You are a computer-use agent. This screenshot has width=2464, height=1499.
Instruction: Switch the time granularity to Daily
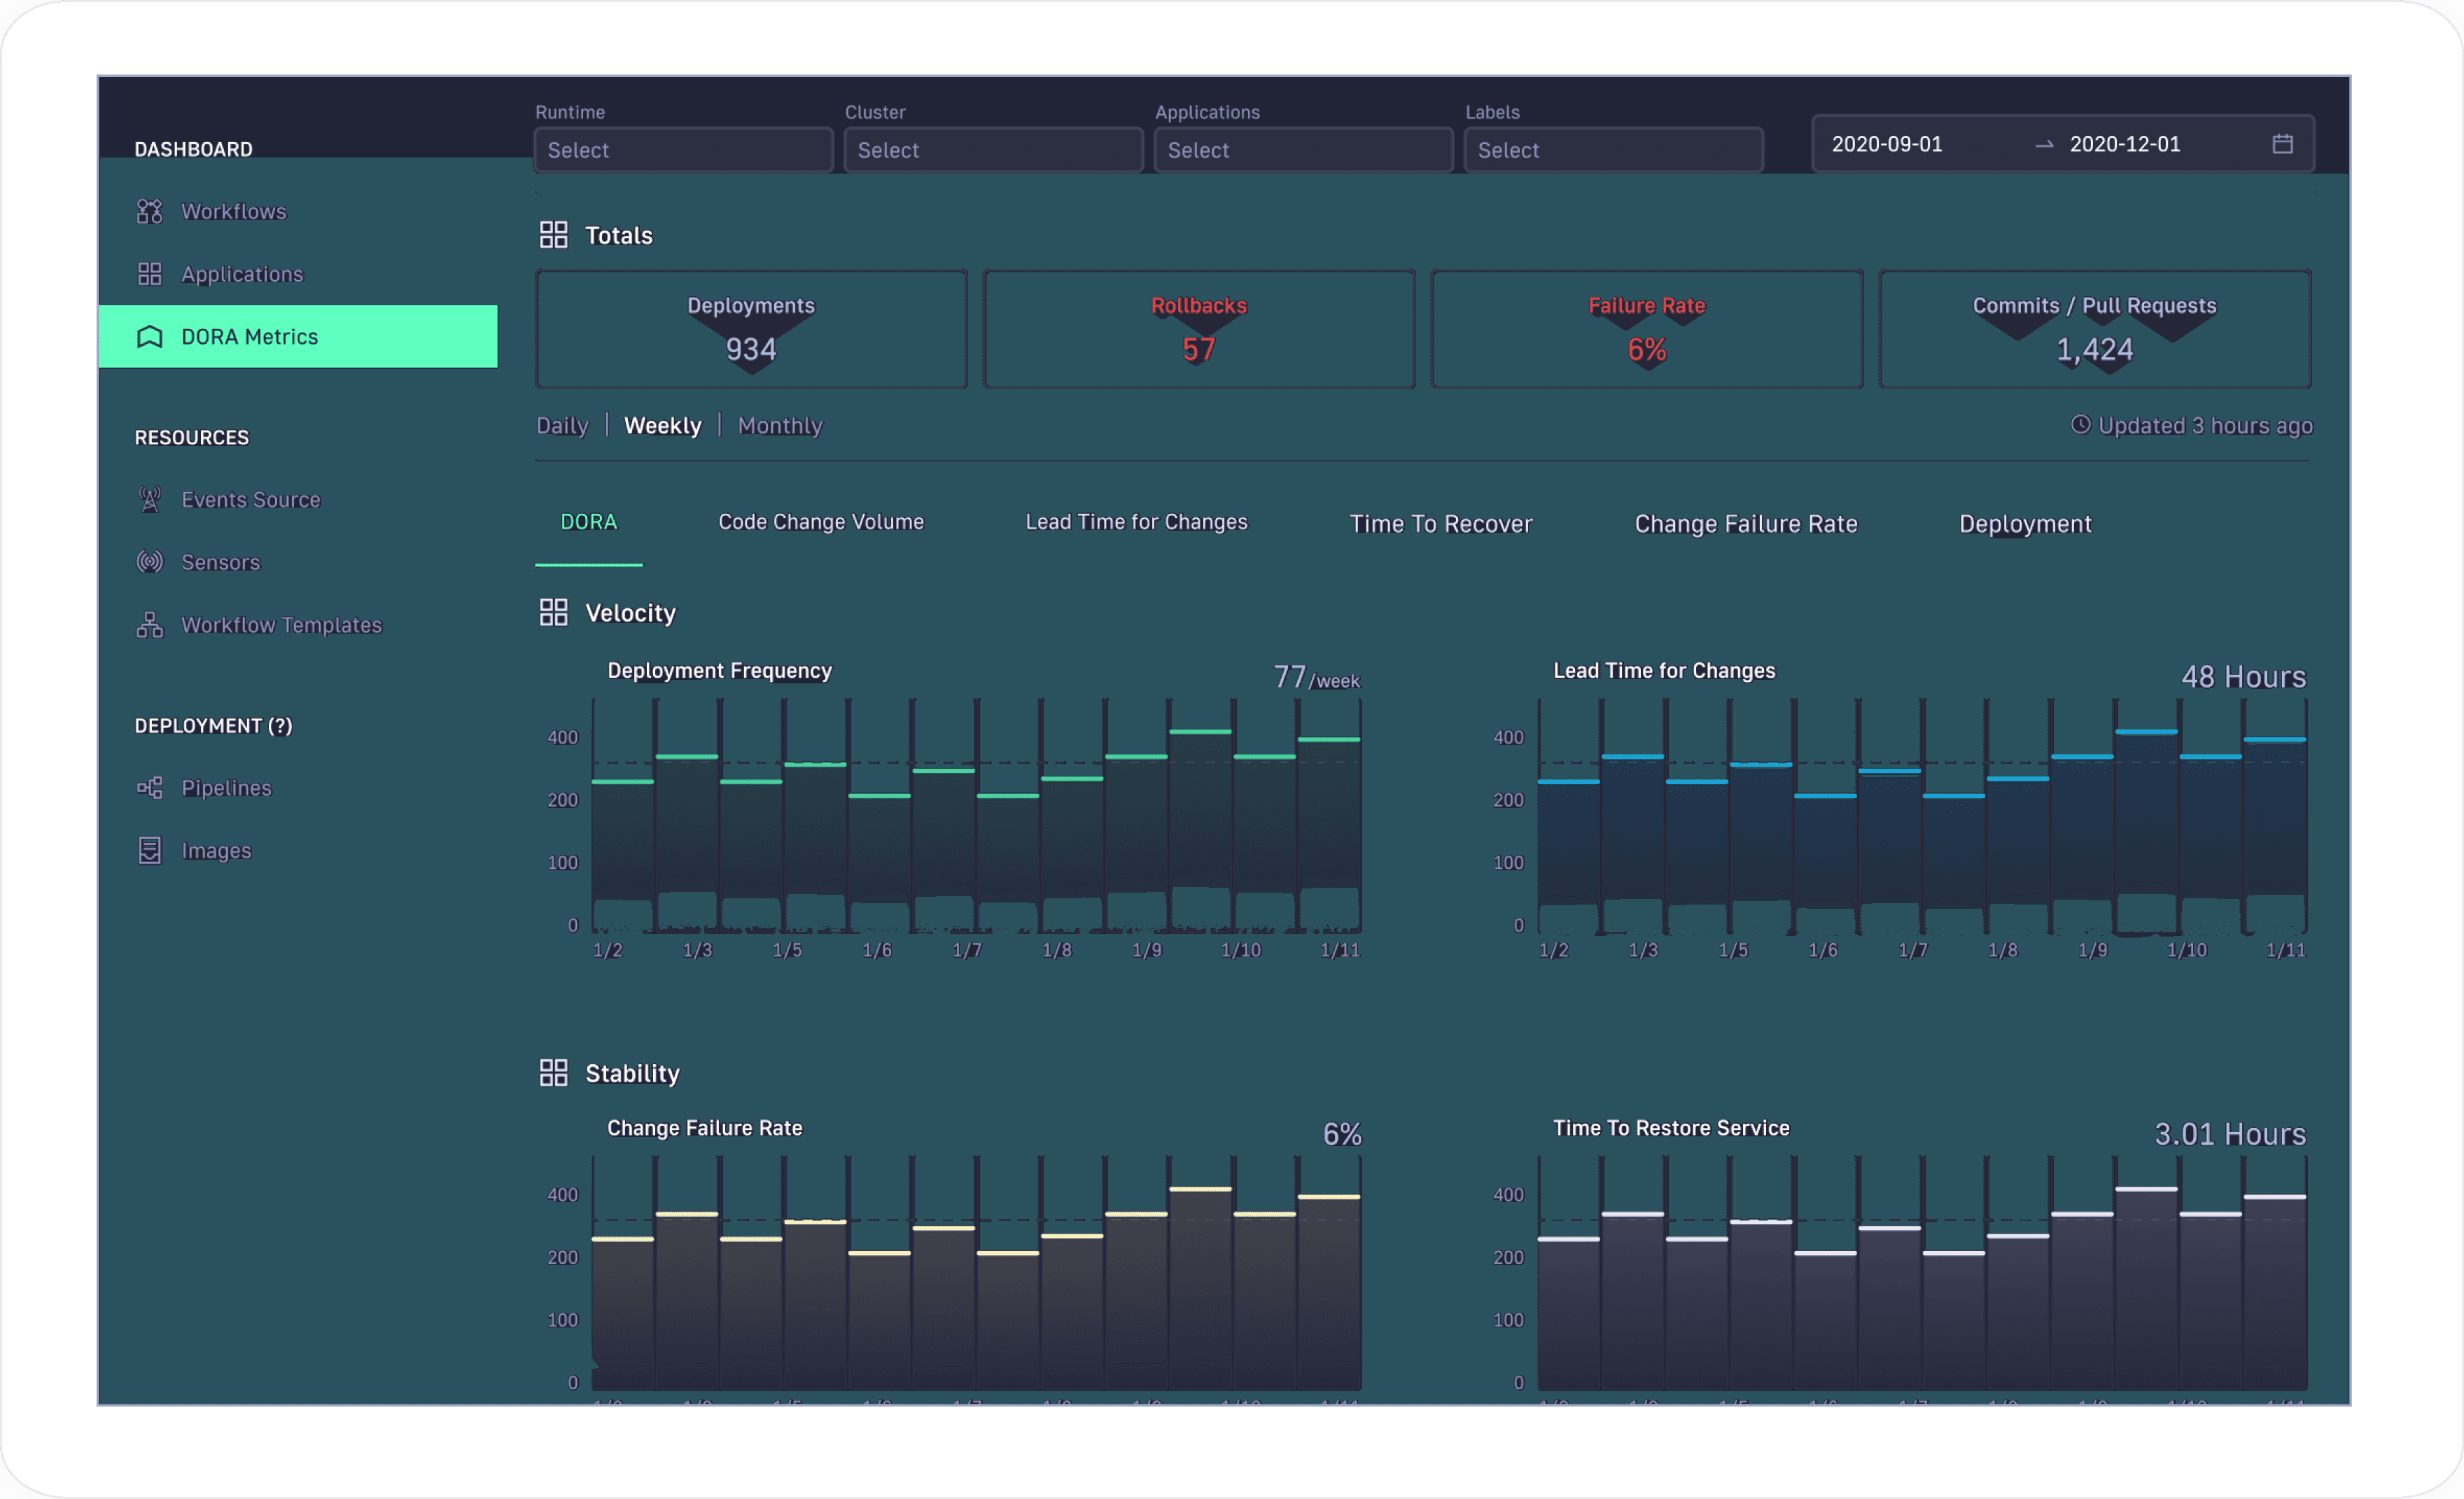coord(562,426)
